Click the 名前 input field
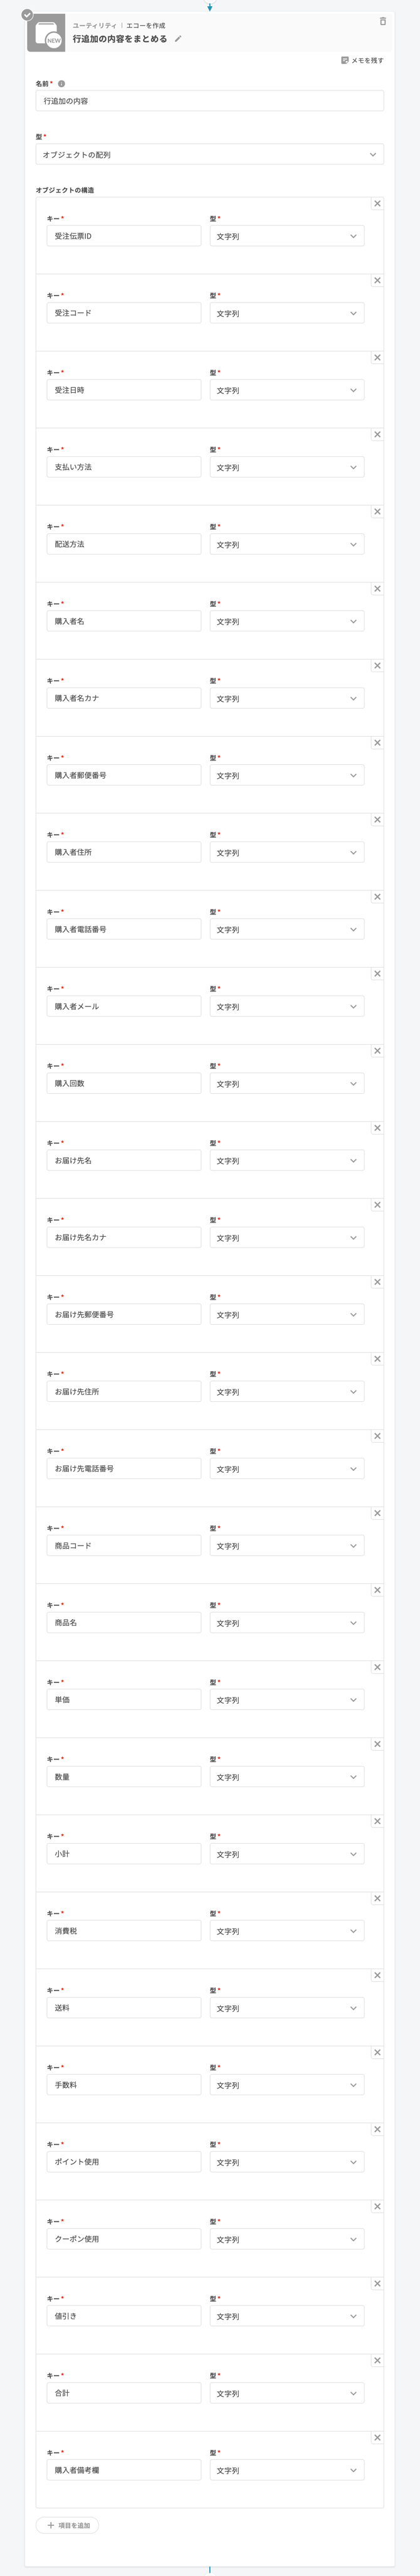The image size is (420, 2576). (x=209, y=101)
